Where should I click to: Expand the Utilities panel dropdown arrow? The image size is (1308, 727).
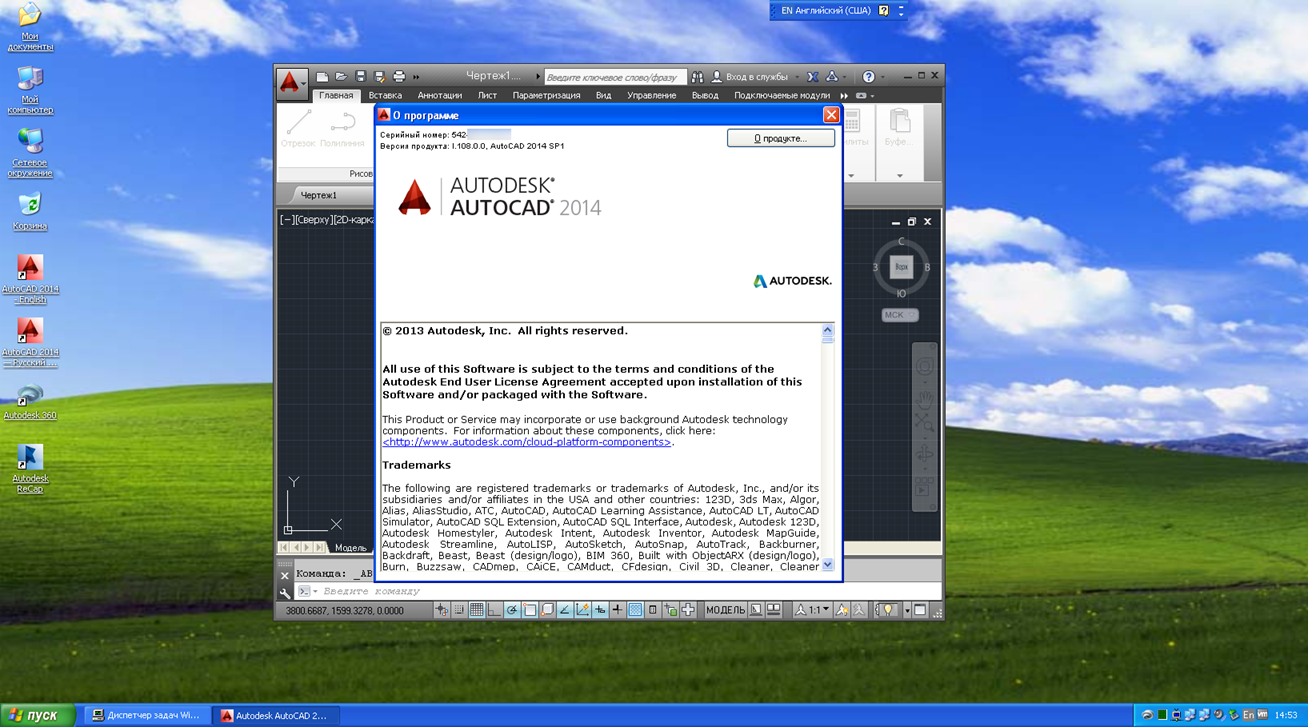pos(851,176)
